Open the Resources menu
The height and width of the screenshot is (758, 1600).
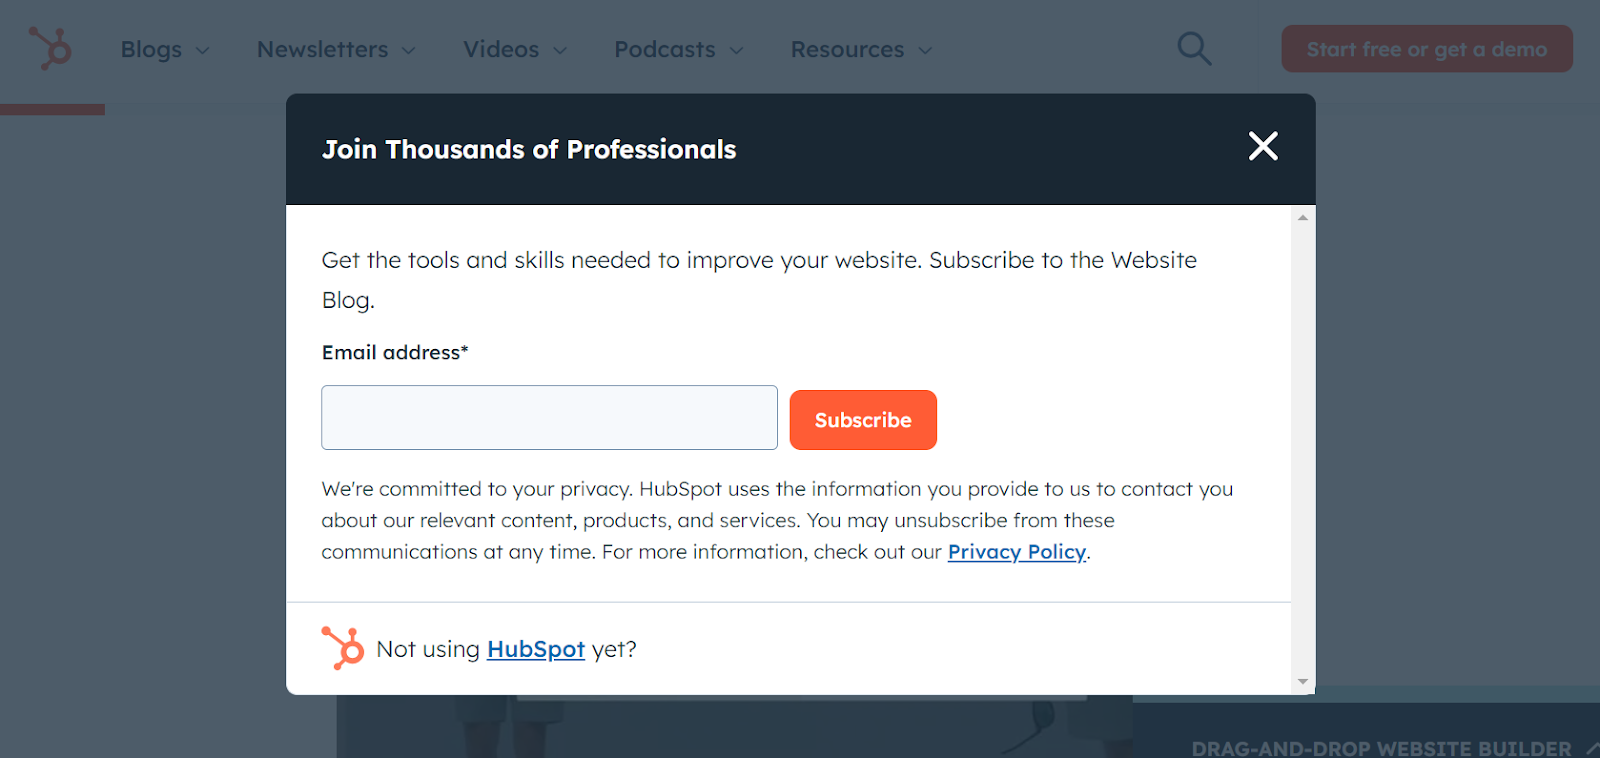861,49
